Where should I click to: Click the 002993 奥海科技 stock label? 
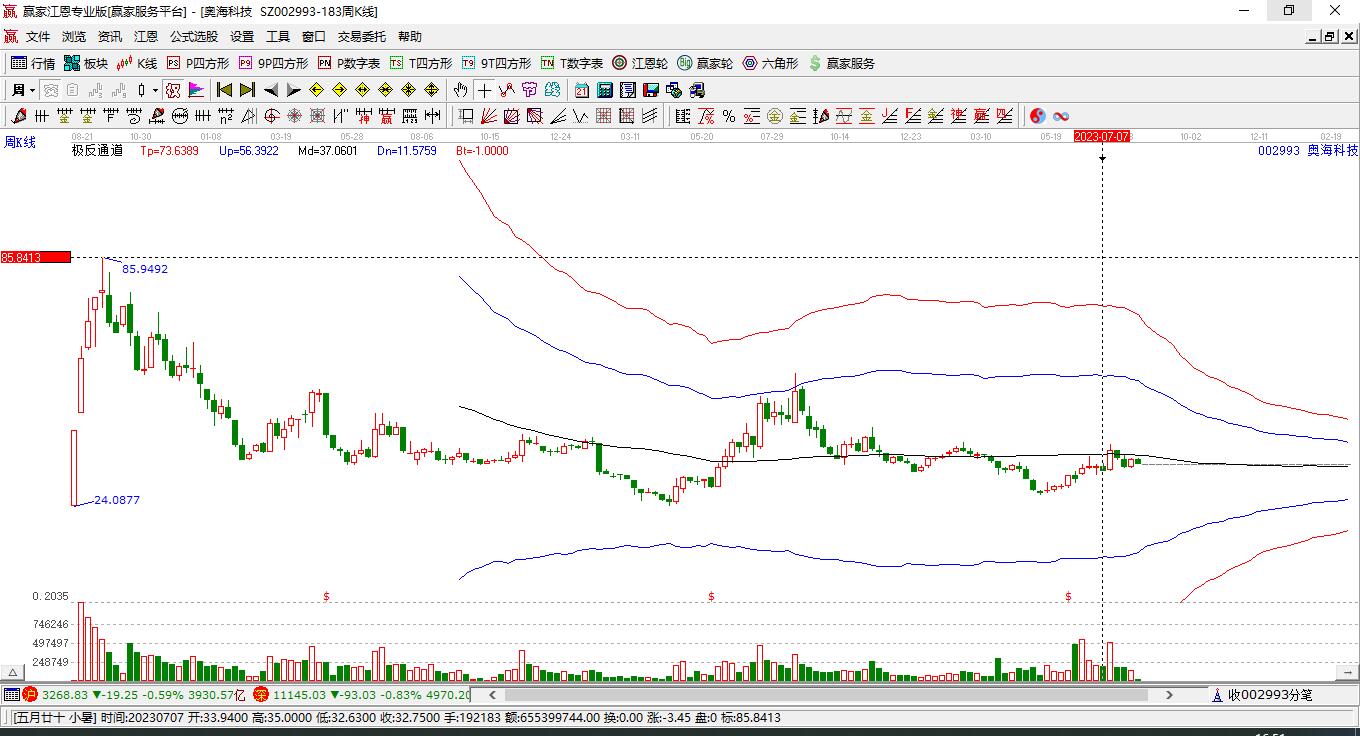1308,150
